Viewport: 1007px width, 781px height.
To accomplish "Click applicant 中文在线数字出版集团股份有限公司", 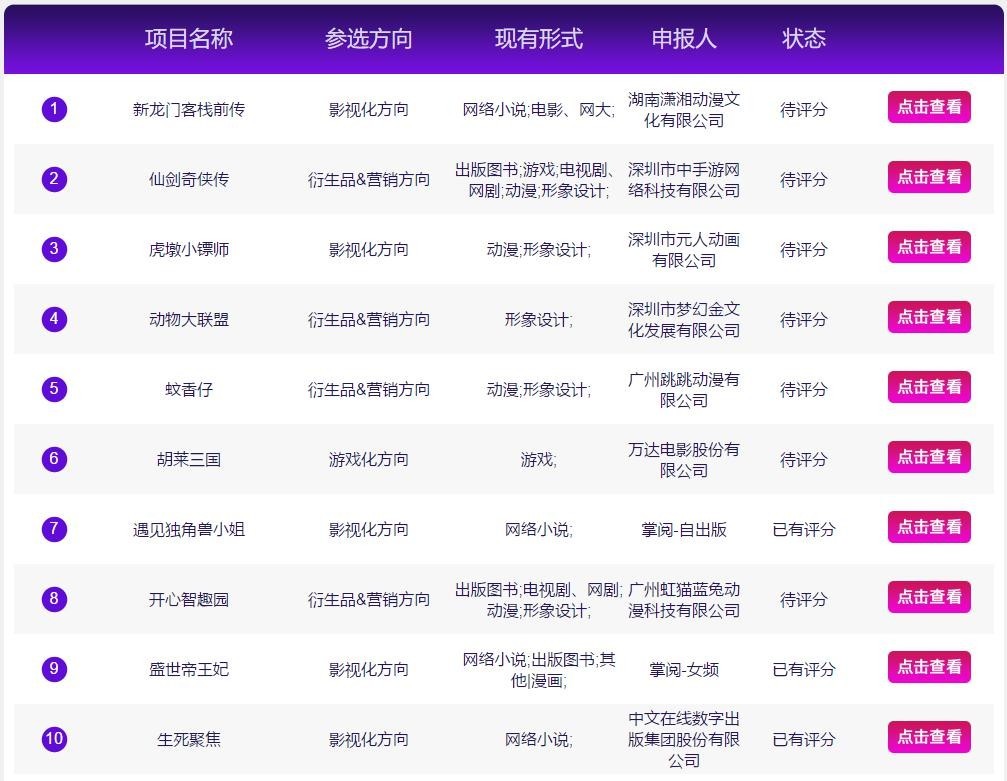I will 684,739.
